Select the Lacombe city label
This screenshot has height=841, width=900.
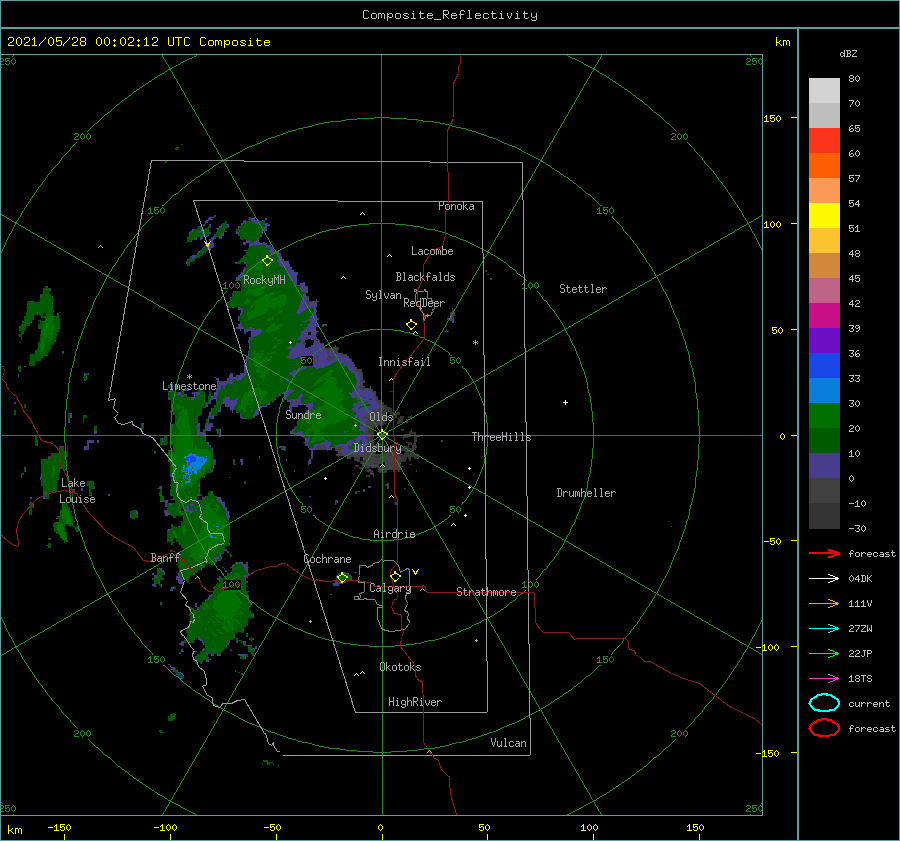pyautogui.click(x=432, y=251)
